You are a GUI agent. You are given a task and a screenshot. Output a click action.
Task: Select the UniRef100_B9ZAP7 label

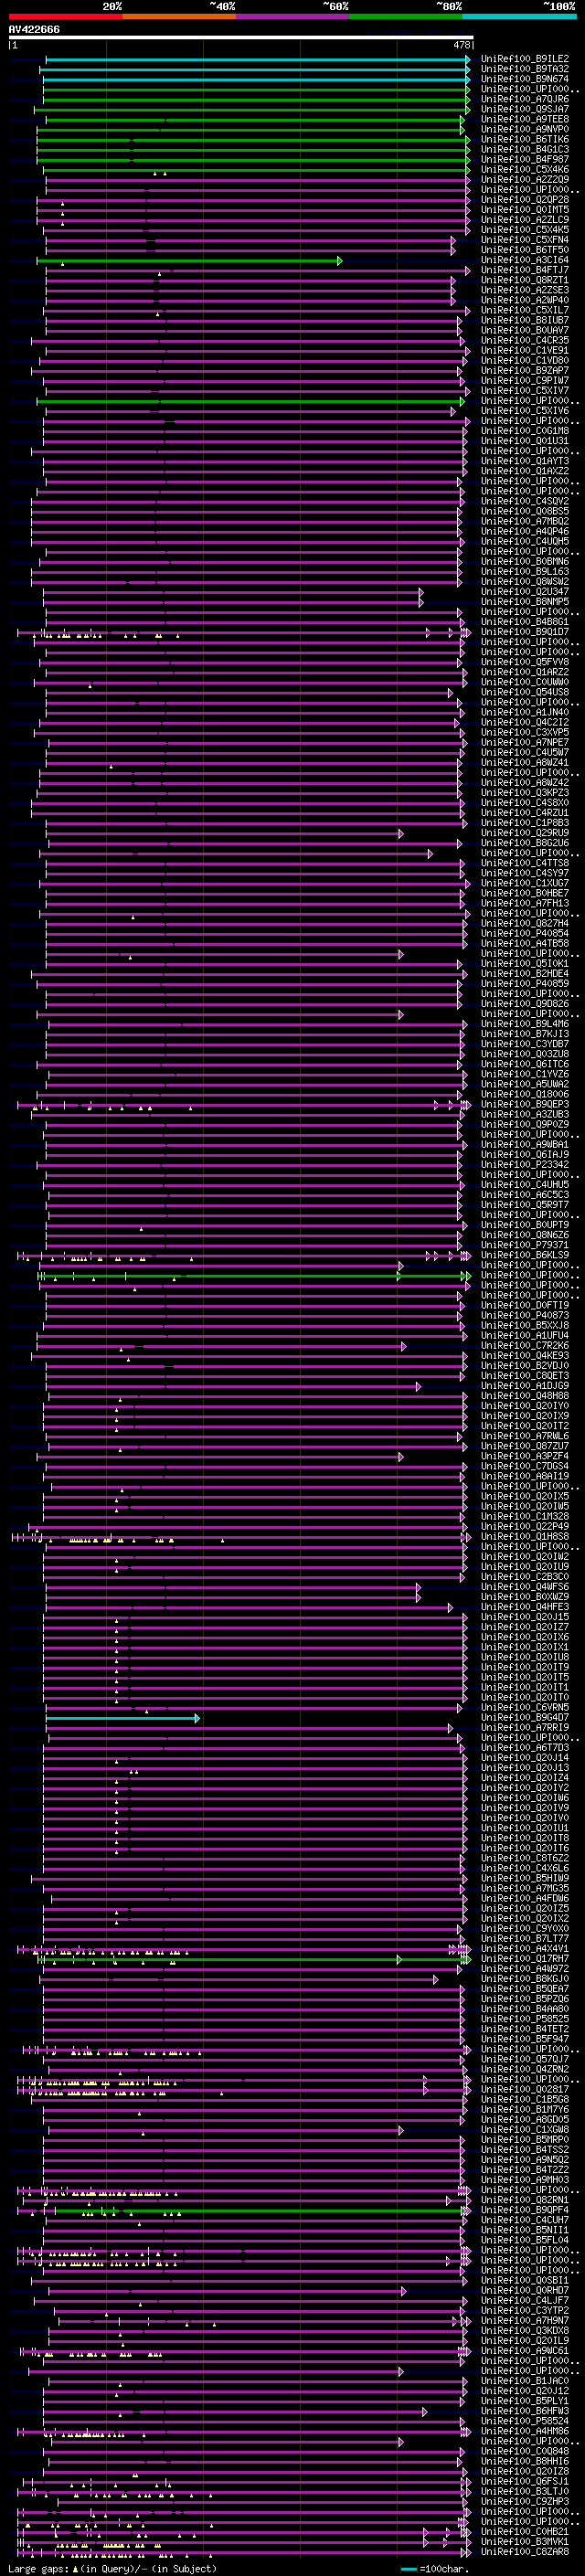525,371
